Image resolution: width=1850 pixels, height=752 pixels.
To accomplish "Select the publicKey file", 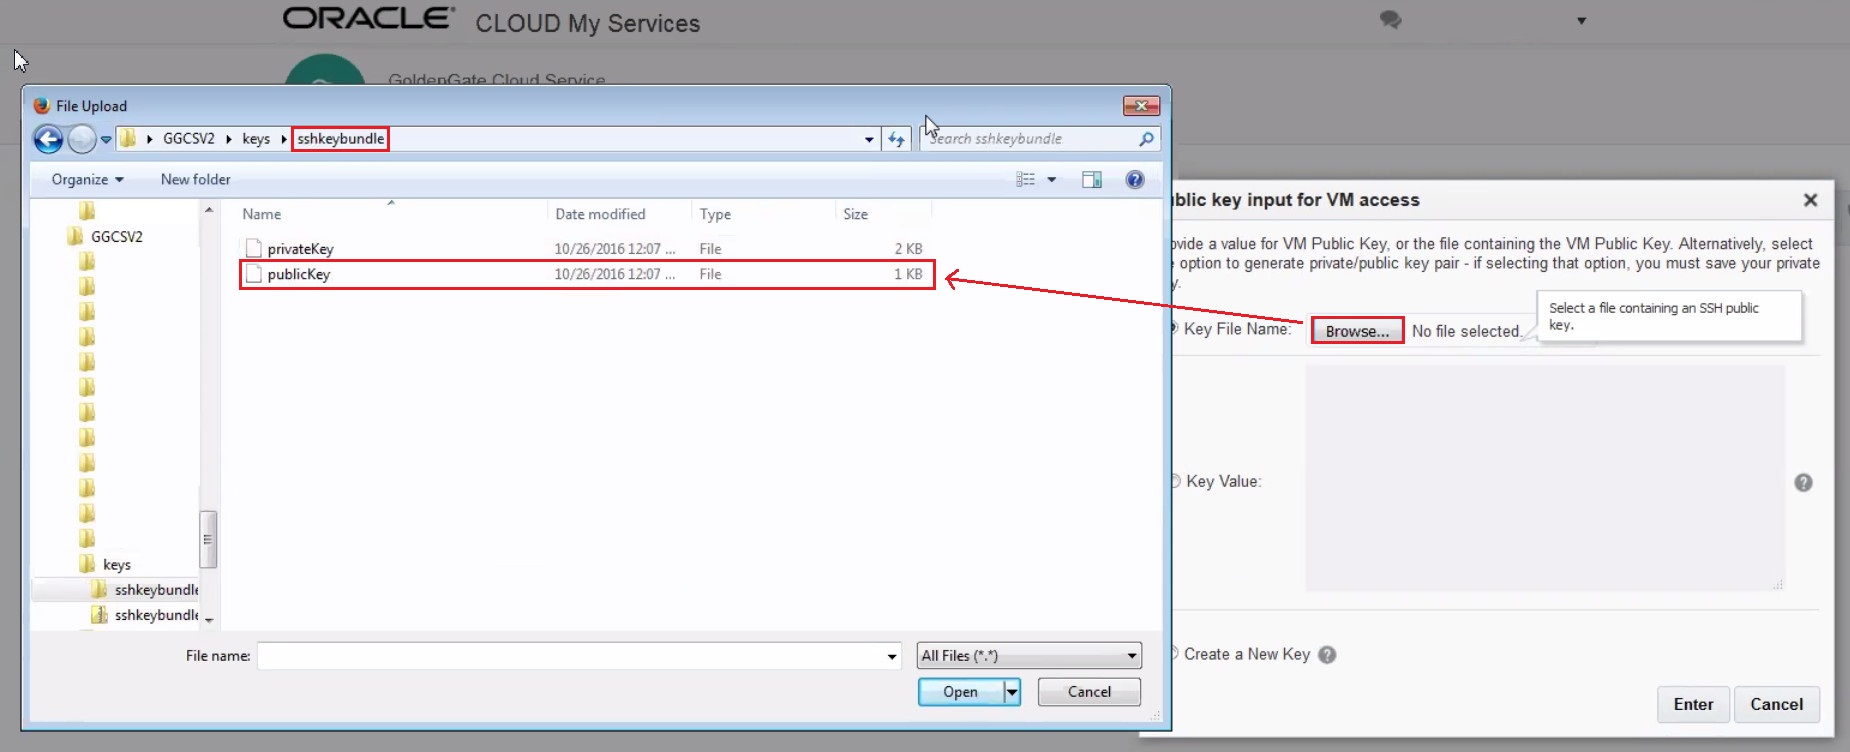I will tap(588, 275).
